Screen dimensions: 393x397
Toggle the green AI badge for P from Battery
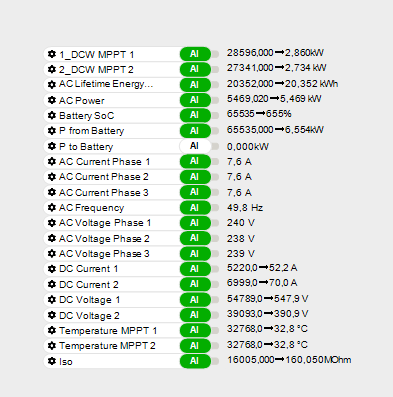click(195, 131)
